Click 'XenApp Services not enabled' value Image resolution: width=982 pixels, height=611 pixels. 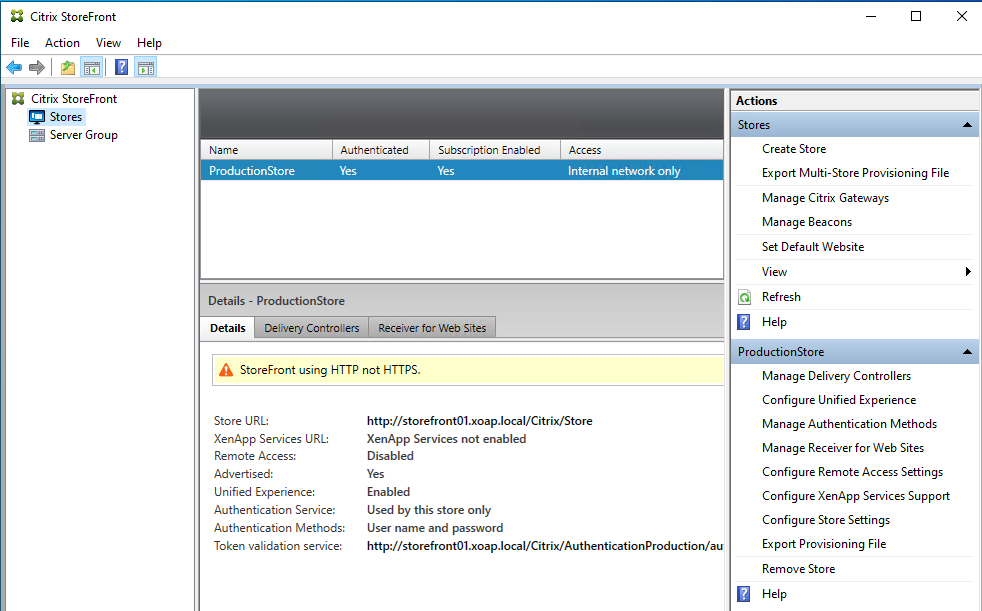[x=446, y=439]
